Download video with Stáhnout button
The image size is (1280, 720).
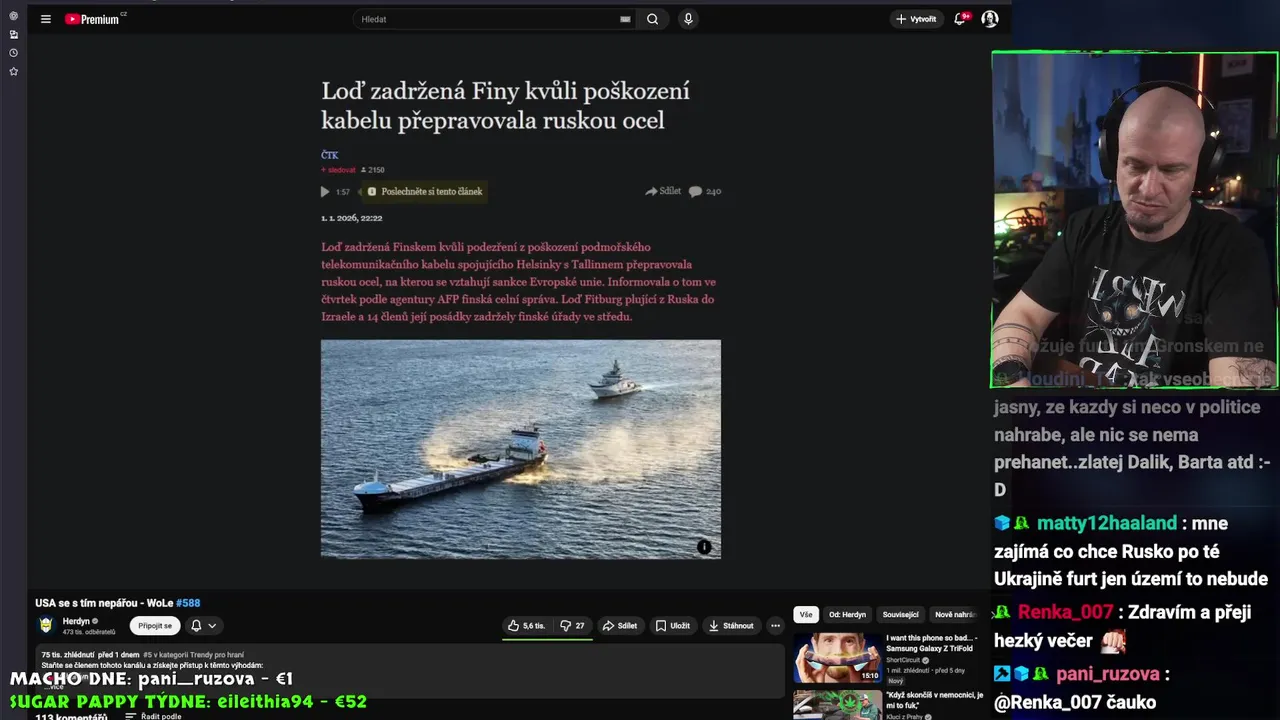pos(731,626)
